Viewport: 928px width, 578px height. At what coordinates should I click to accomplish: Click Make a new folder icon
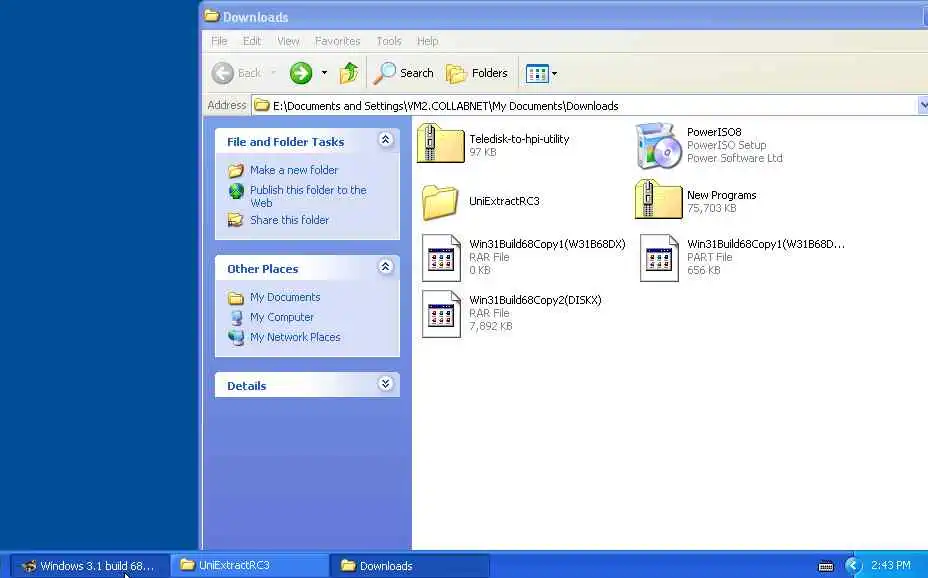coord(236,170)
